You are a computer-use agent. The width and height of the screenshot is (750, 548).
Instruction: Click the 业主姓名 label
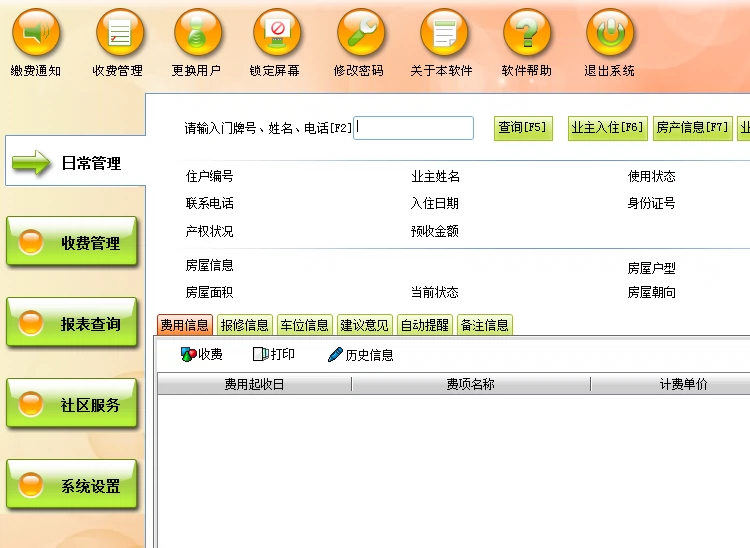pos(435,176)
